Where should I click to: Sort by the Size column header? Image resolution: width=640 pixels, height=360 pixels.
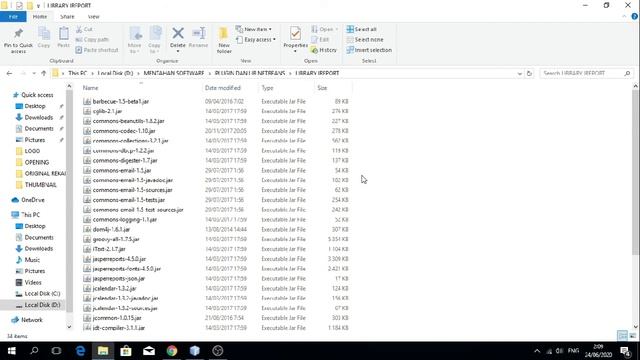322,88
